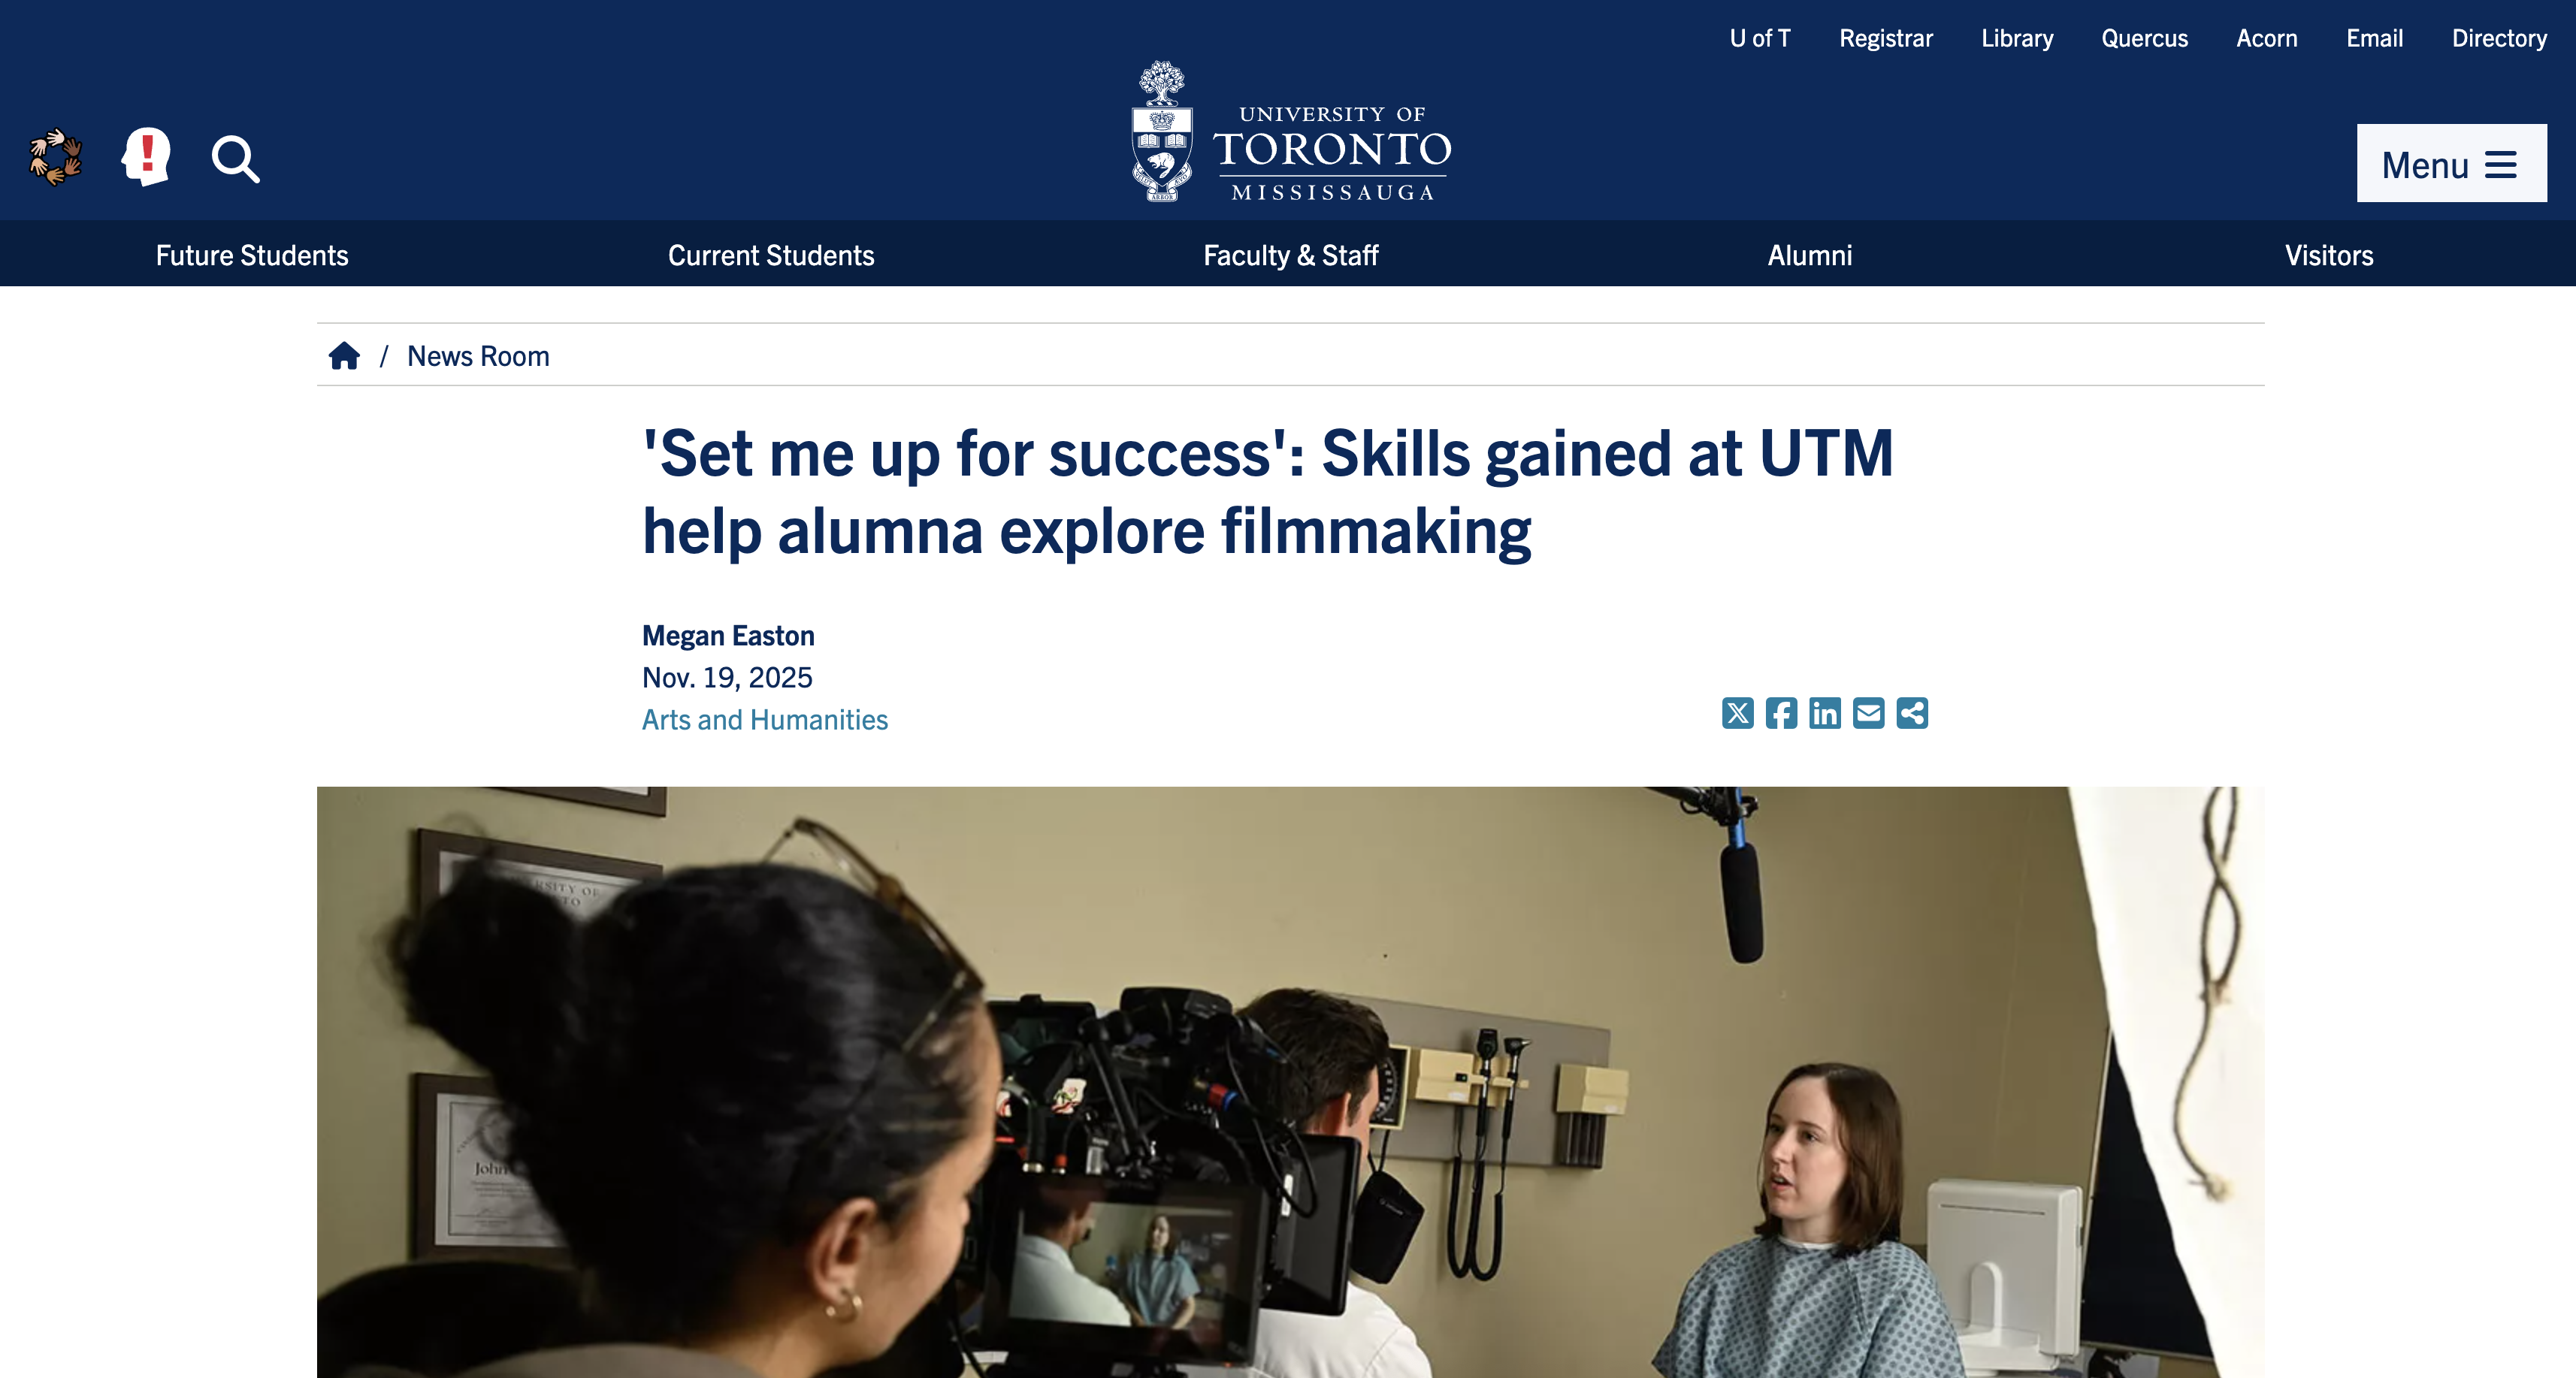The image size is (2576, 1378).
Task: Share article by email envelope icon
Action: coord(1868,713)
